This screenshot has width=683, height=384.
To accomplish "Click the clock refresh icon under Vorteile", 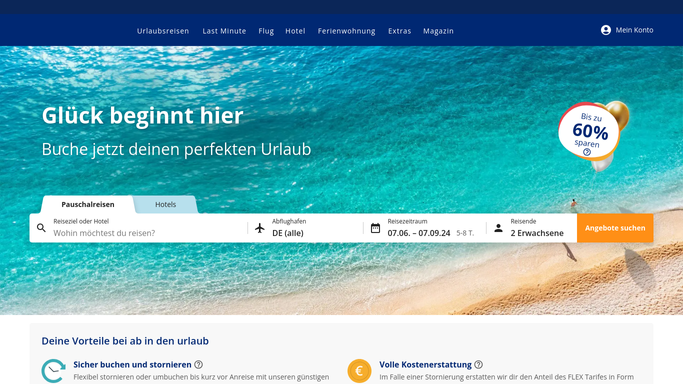I will point(54,371).
